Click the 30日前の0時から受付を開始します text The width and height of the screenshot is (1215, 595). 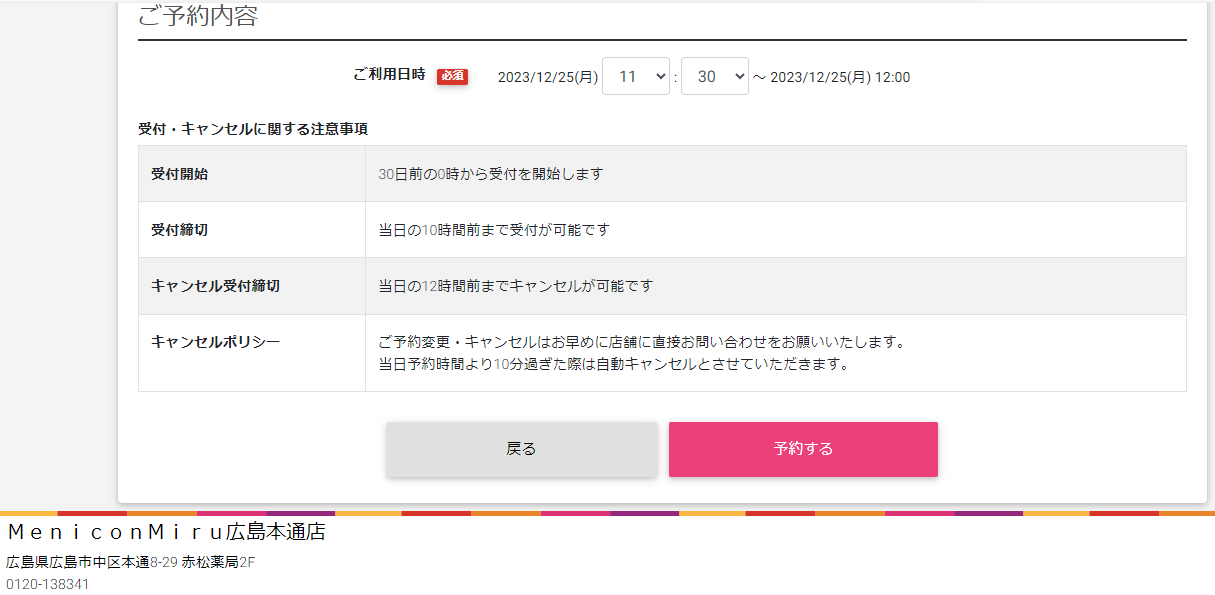click(x=490, y=174)
